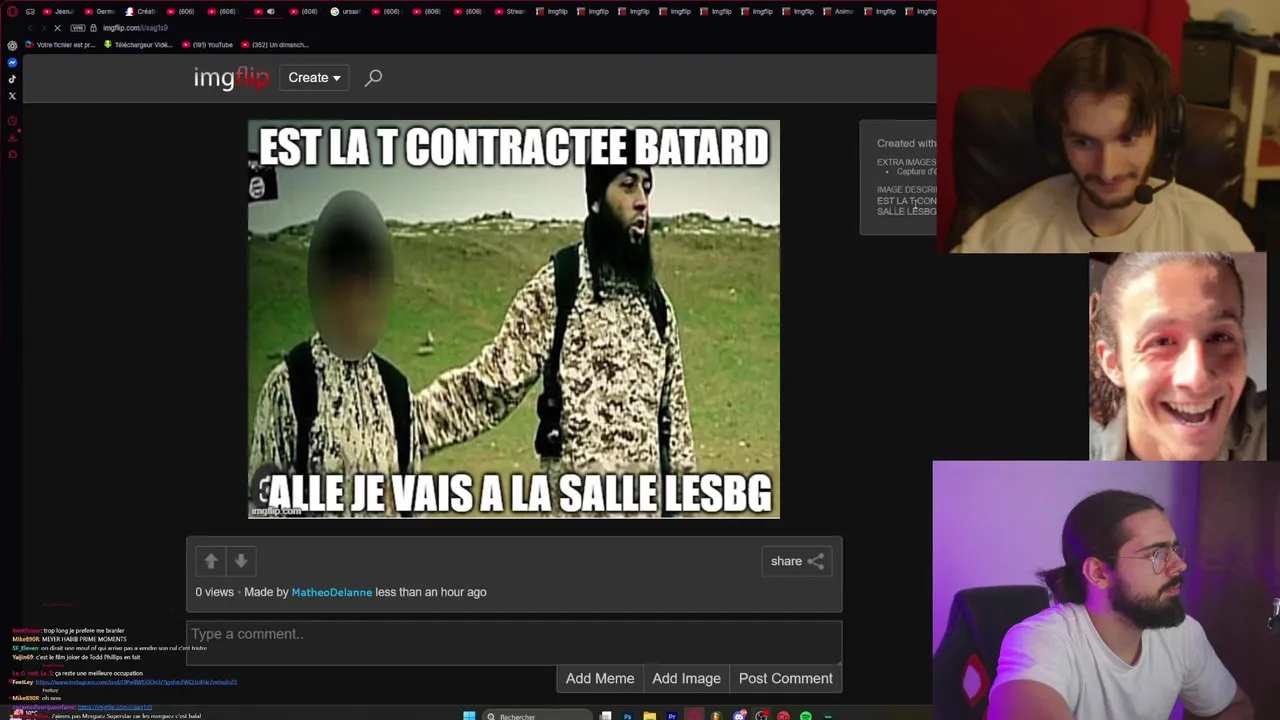The height and width of the screenshot is (720, 1280).
Task: Open the meme image
Action: coord(514,319)
